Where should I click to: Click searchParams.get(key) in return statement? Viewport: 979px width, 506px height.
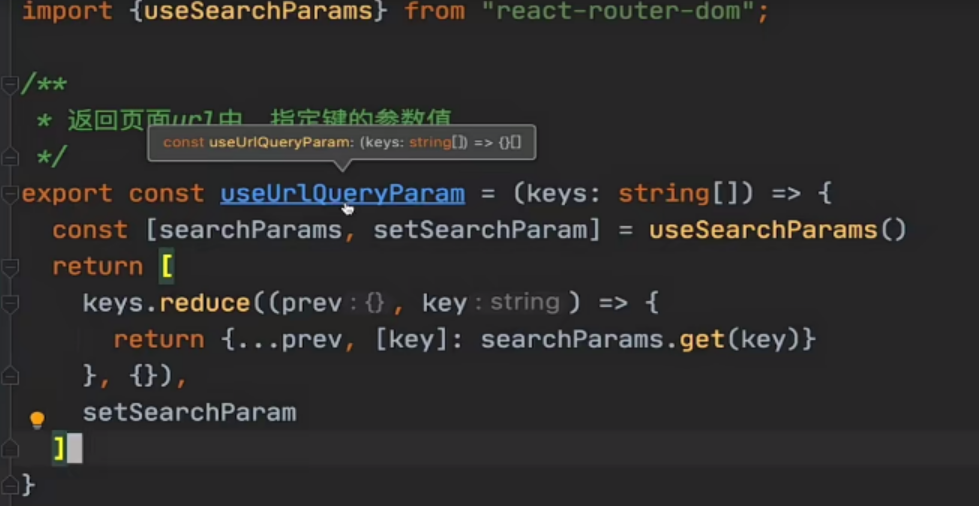[x=641, y=340]
